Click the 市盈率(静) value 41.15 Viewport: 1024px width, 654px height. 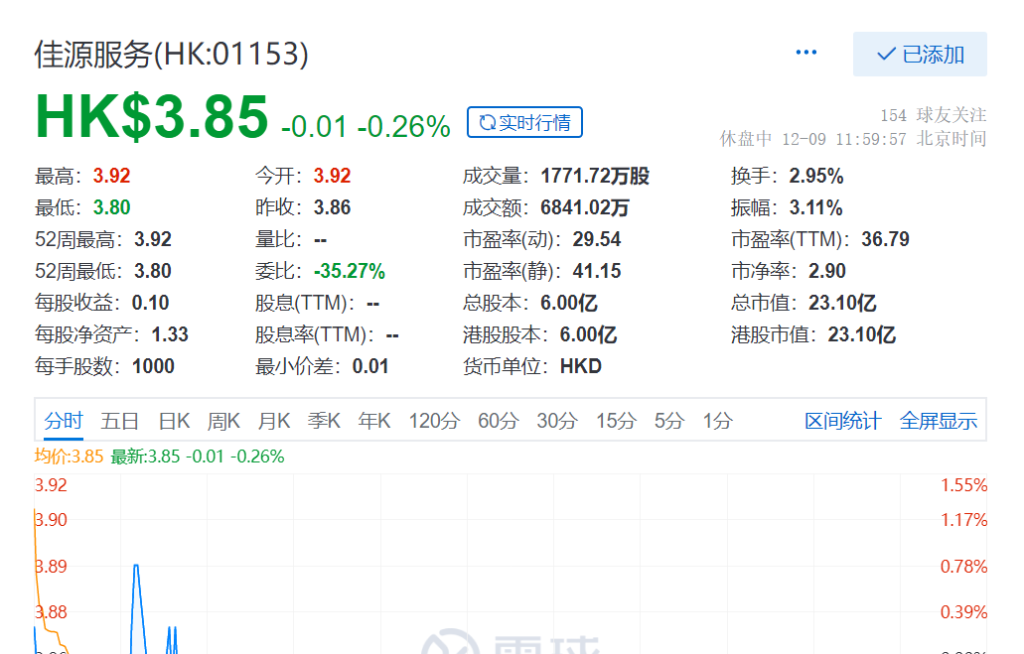[597, 271]
